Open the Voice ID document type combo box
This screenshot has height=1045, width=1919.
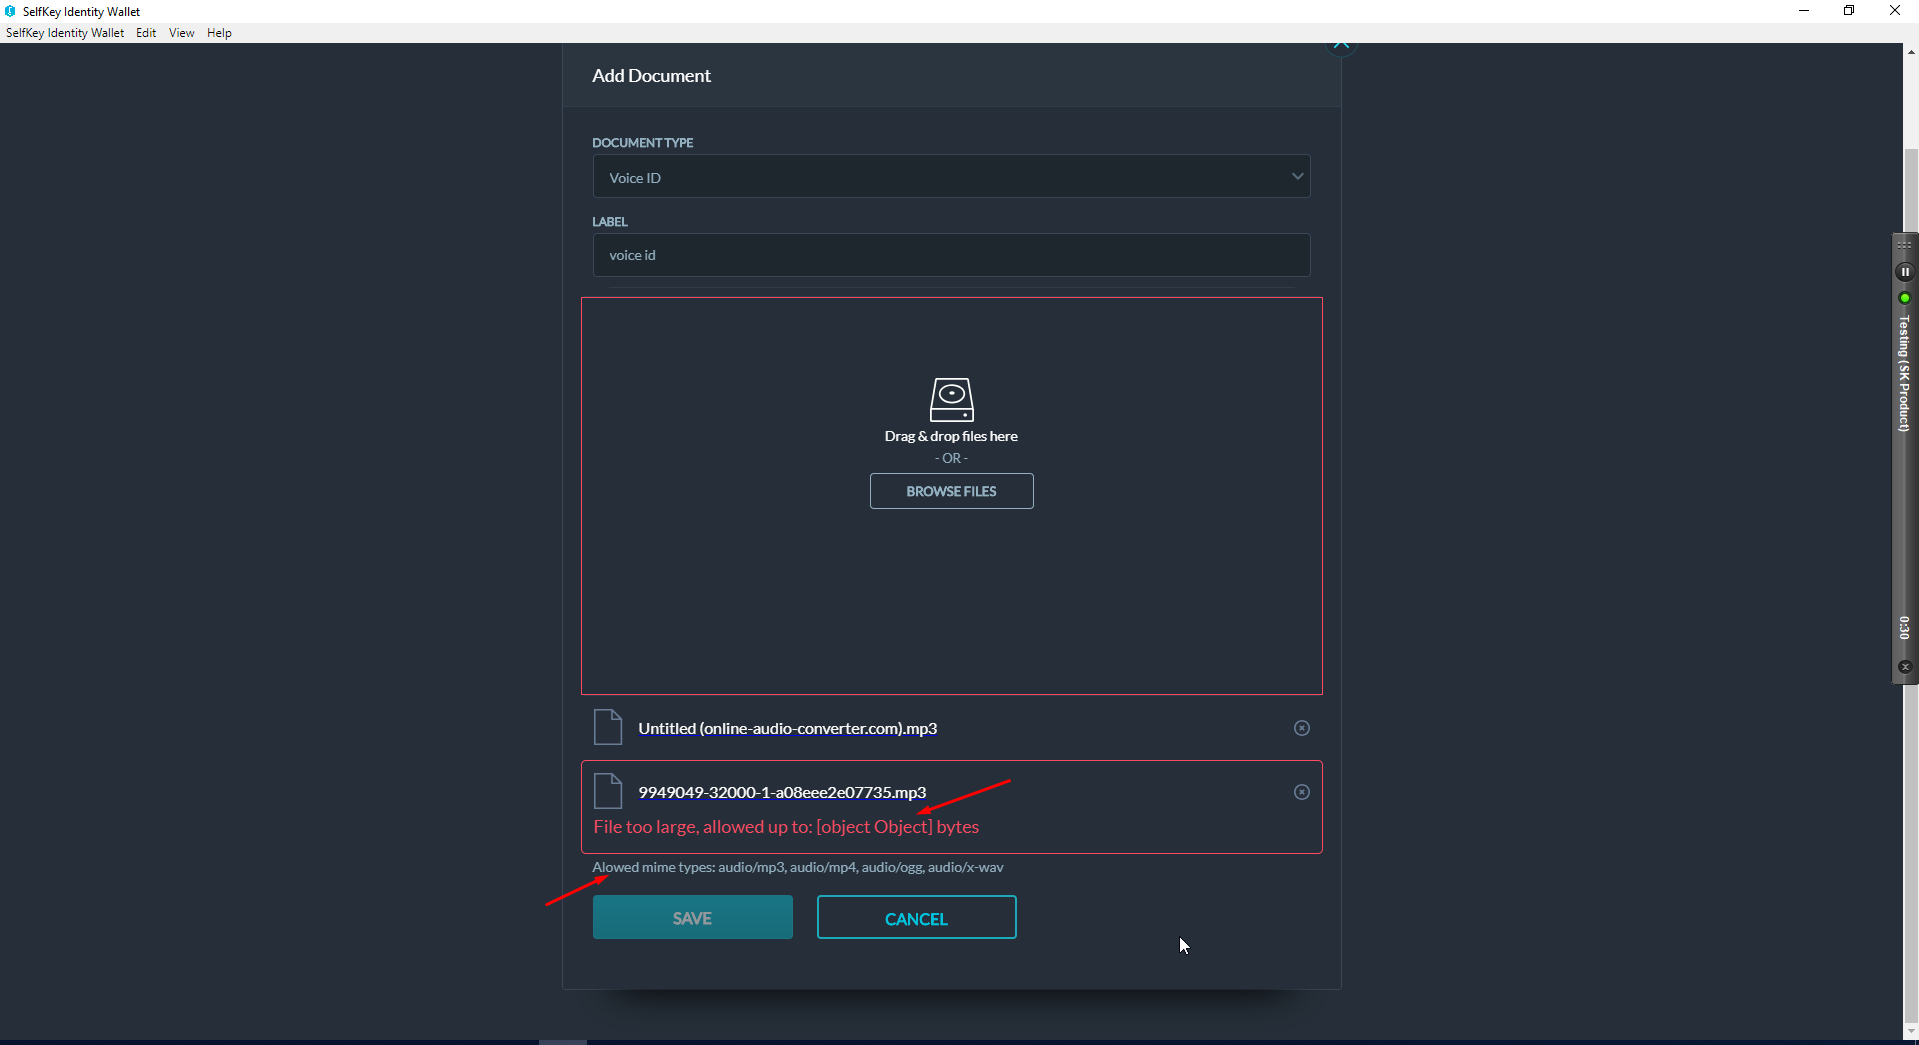pos(951,176)
